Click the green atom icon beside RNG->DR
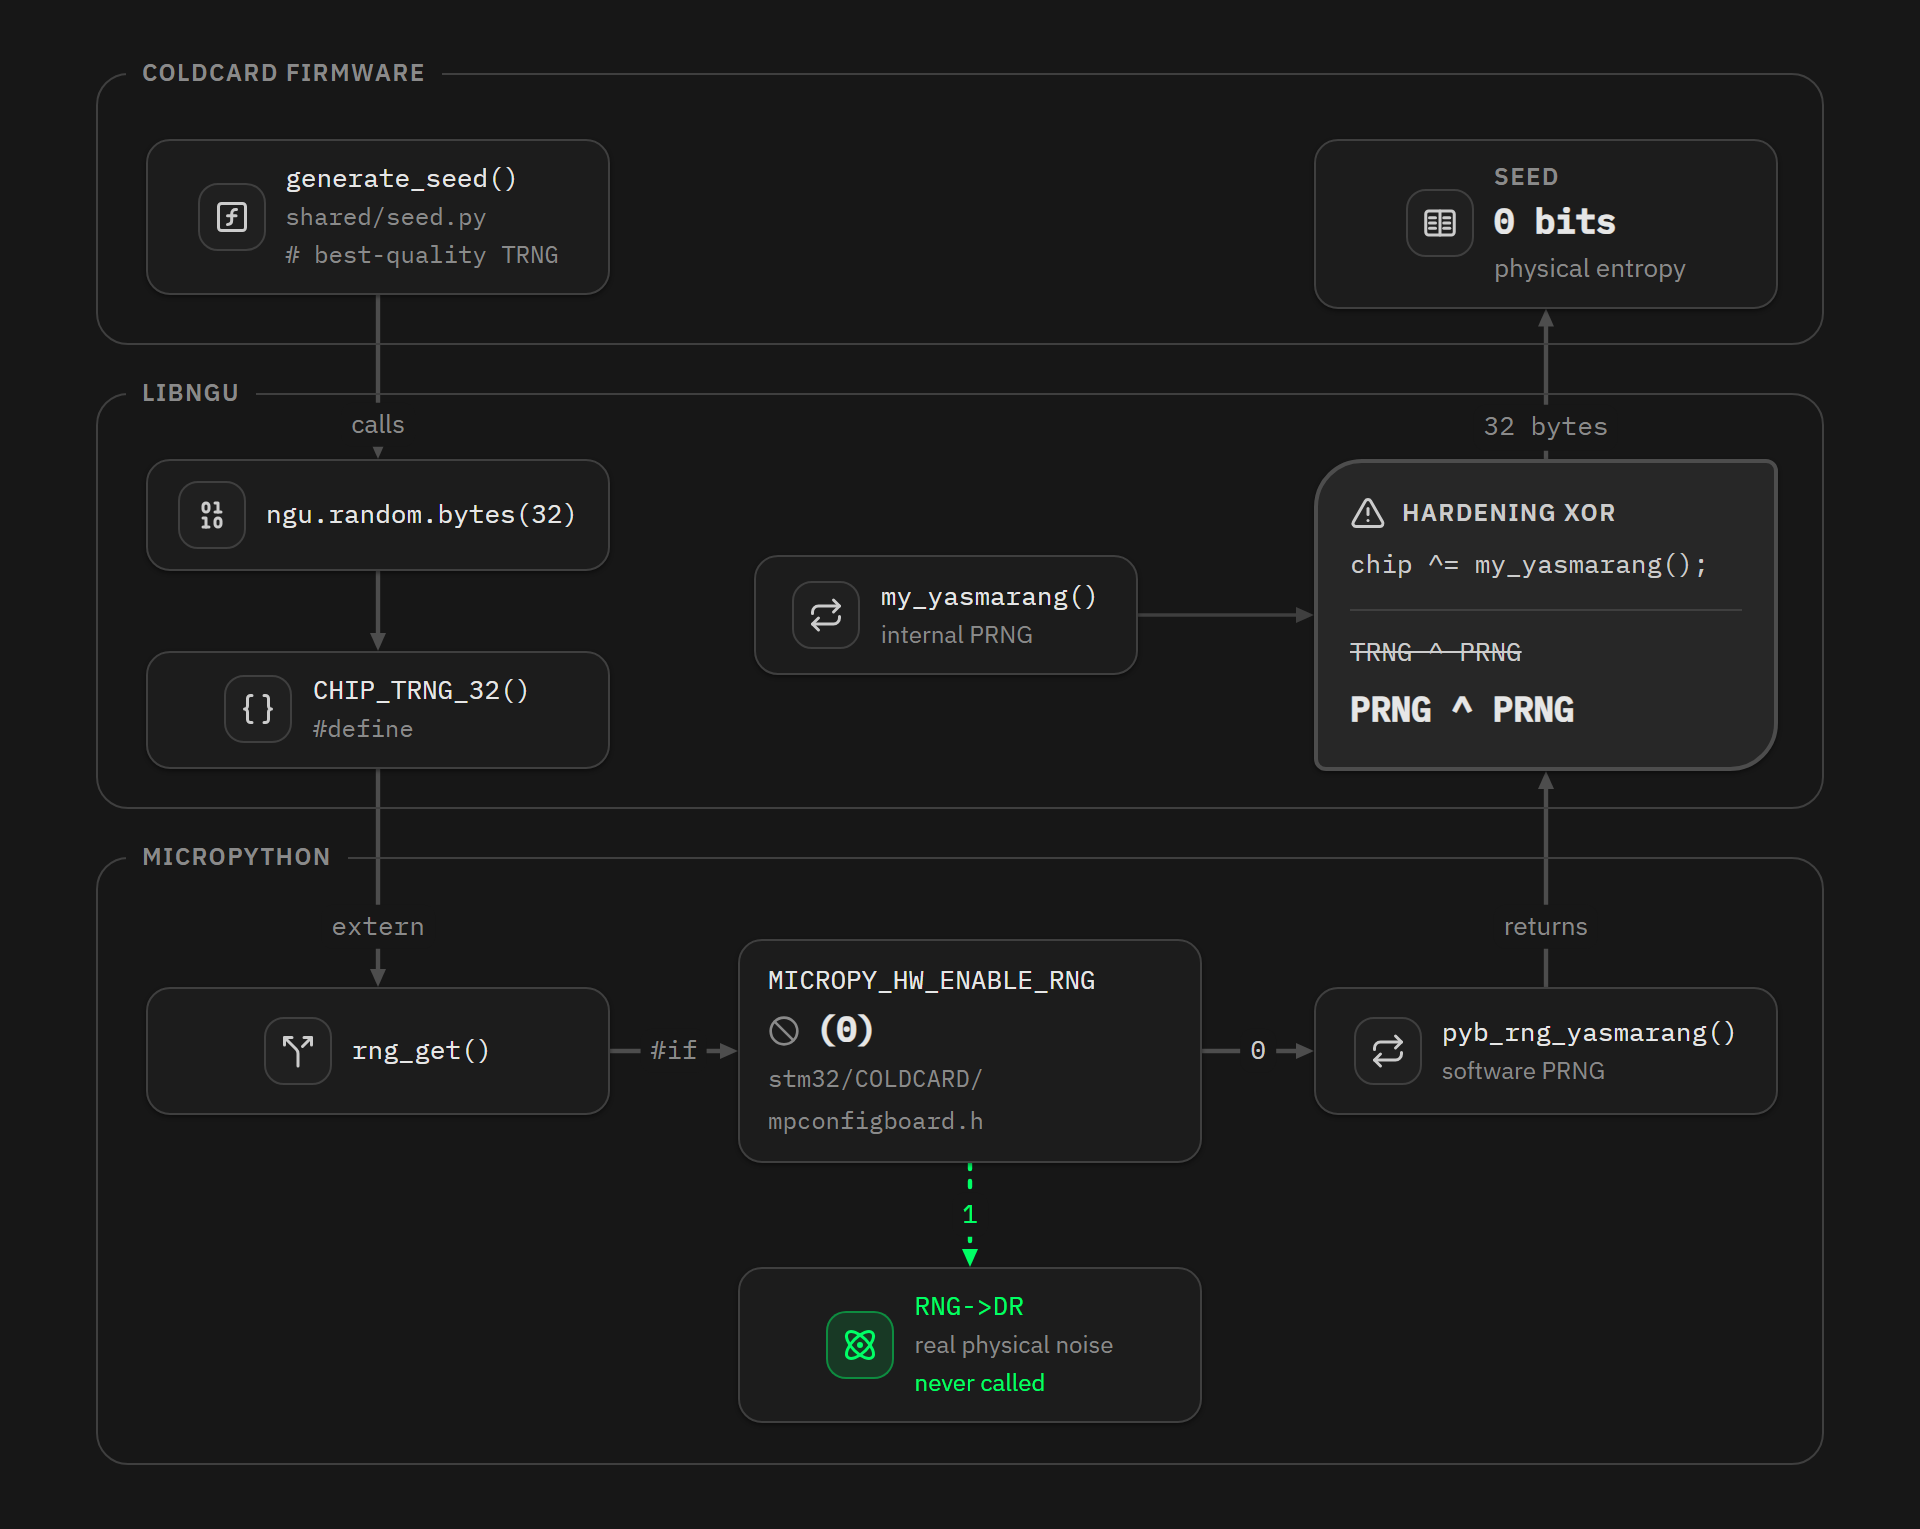Screen dimensions: 1920x1529 click(860, 1345)
